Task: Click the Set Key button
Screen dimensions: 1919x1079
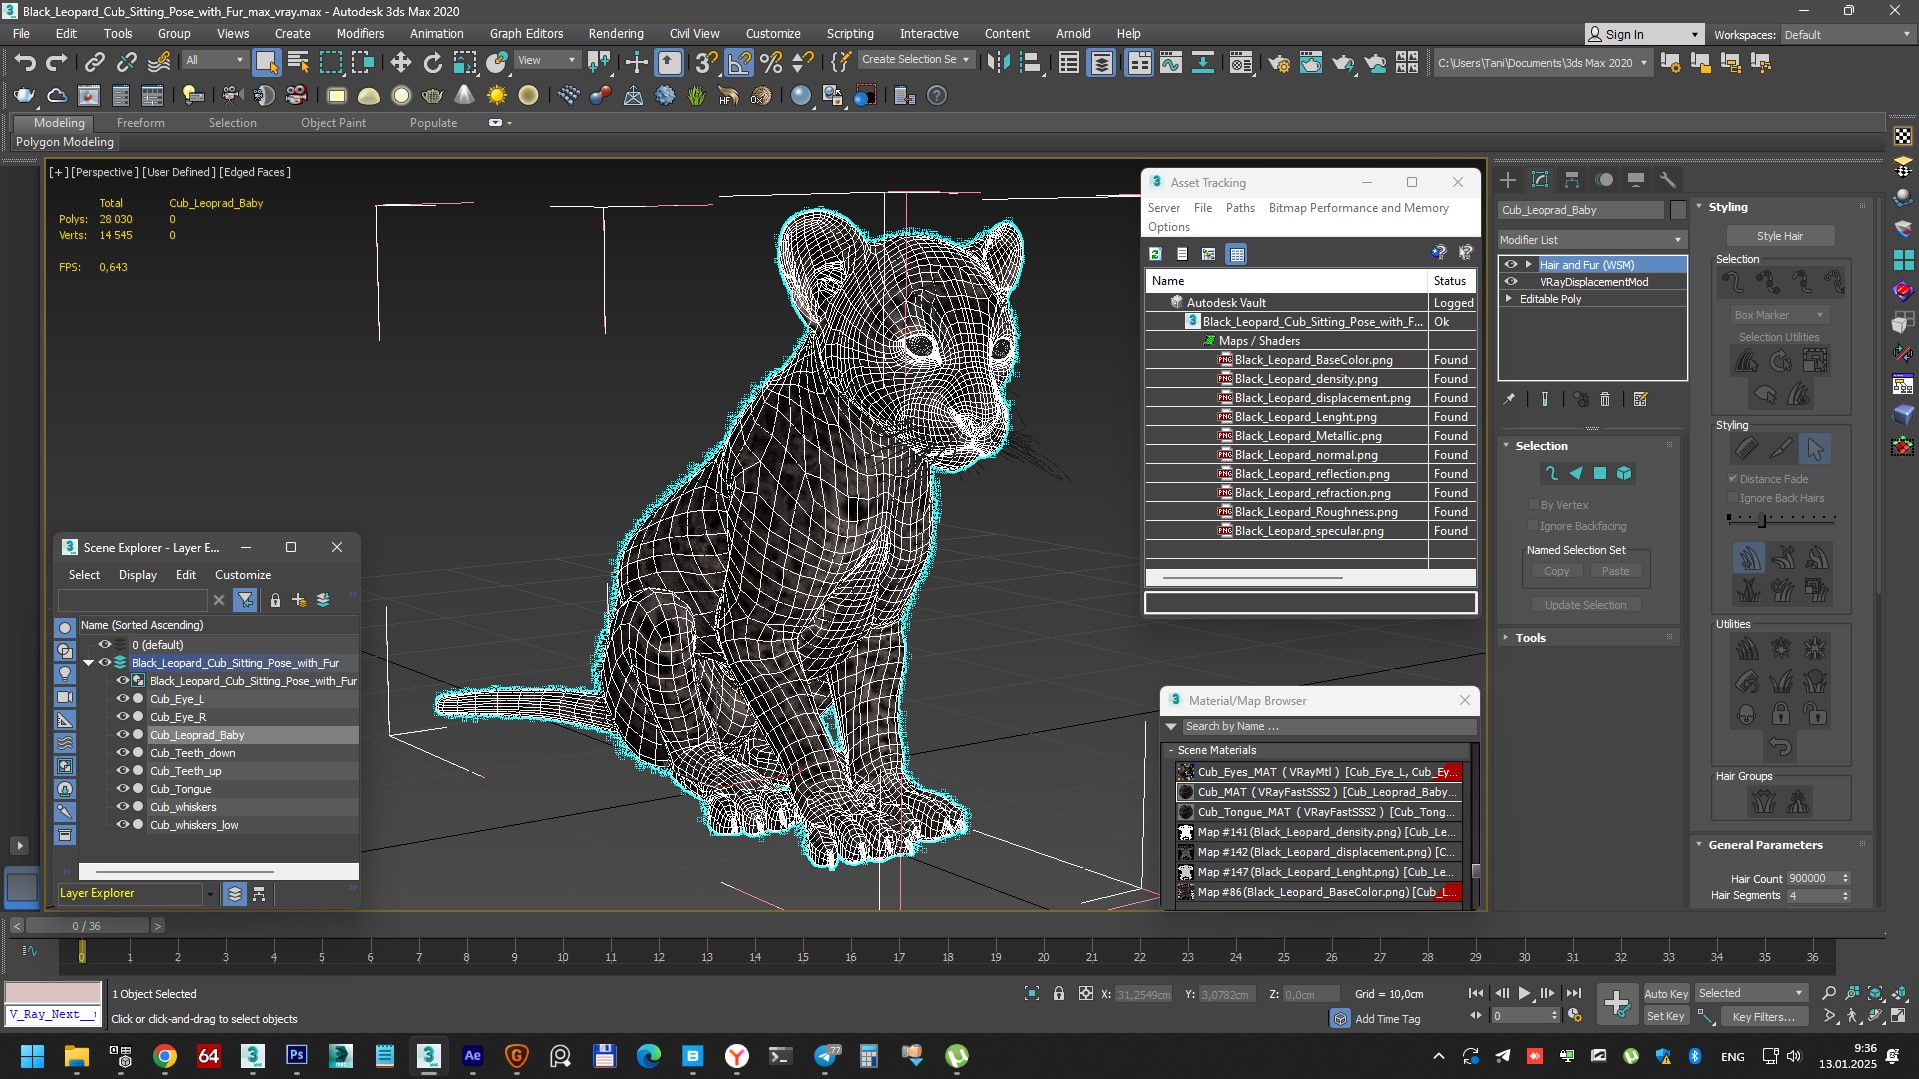Action: [1666, 1016]
